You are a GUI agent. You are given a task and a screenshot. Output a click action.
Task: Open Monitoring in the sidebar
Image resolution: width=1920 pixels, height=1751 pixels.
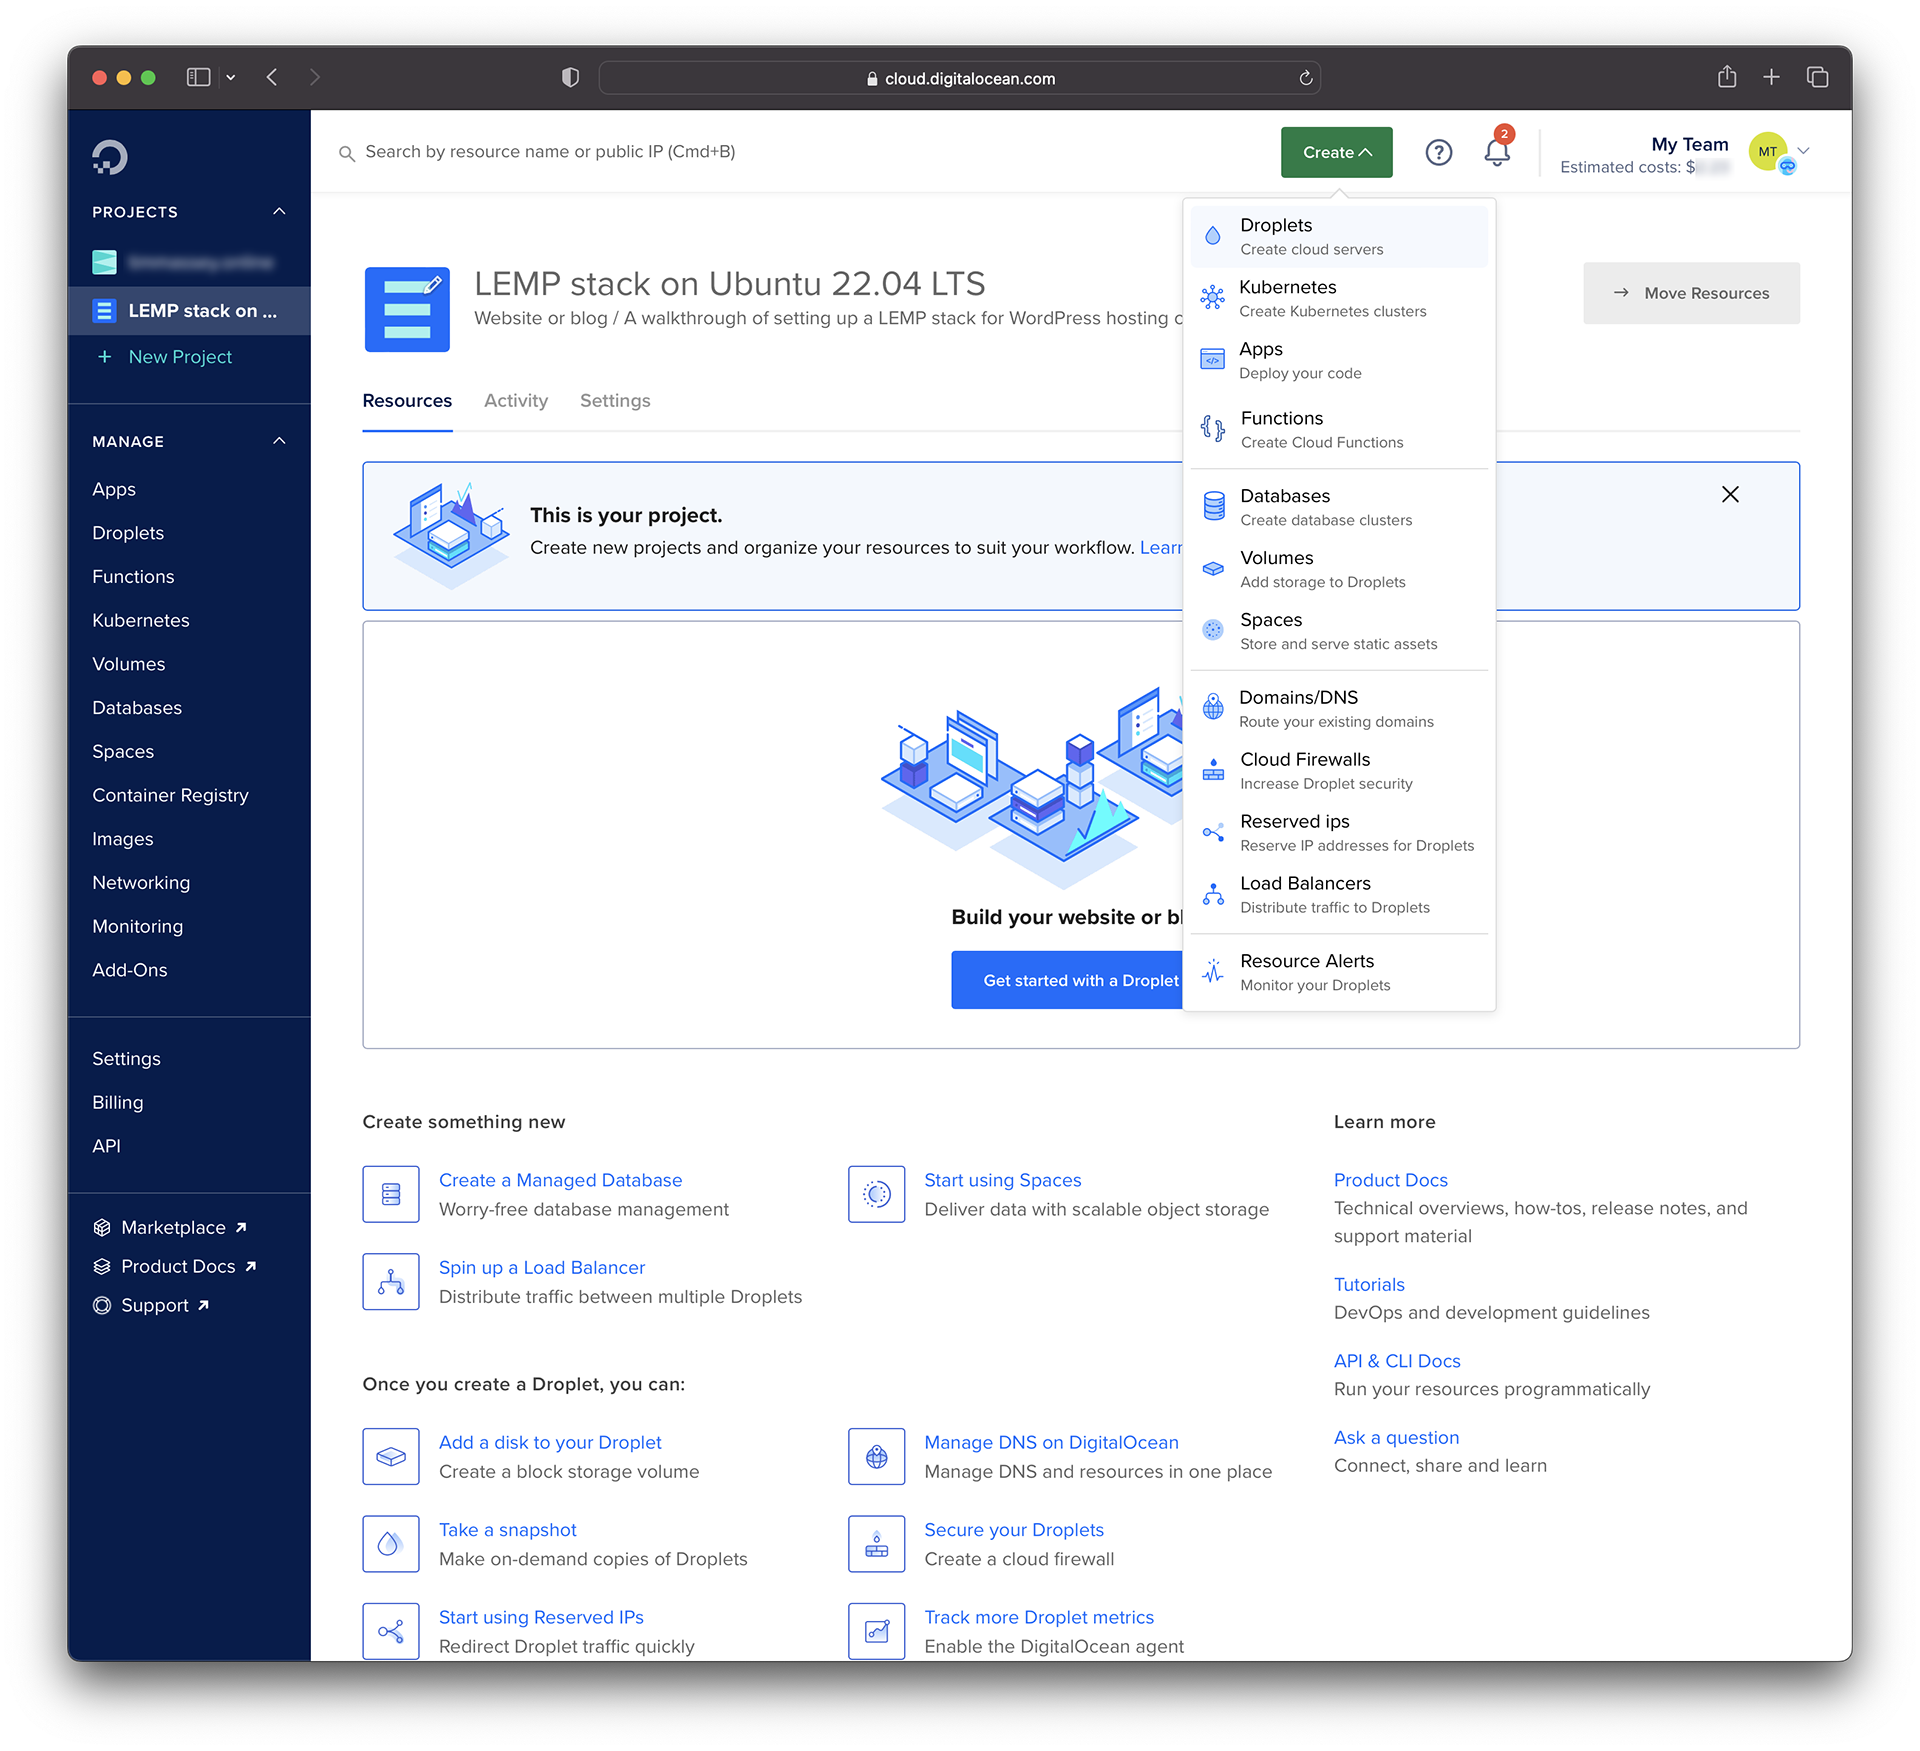click(137, 927)
